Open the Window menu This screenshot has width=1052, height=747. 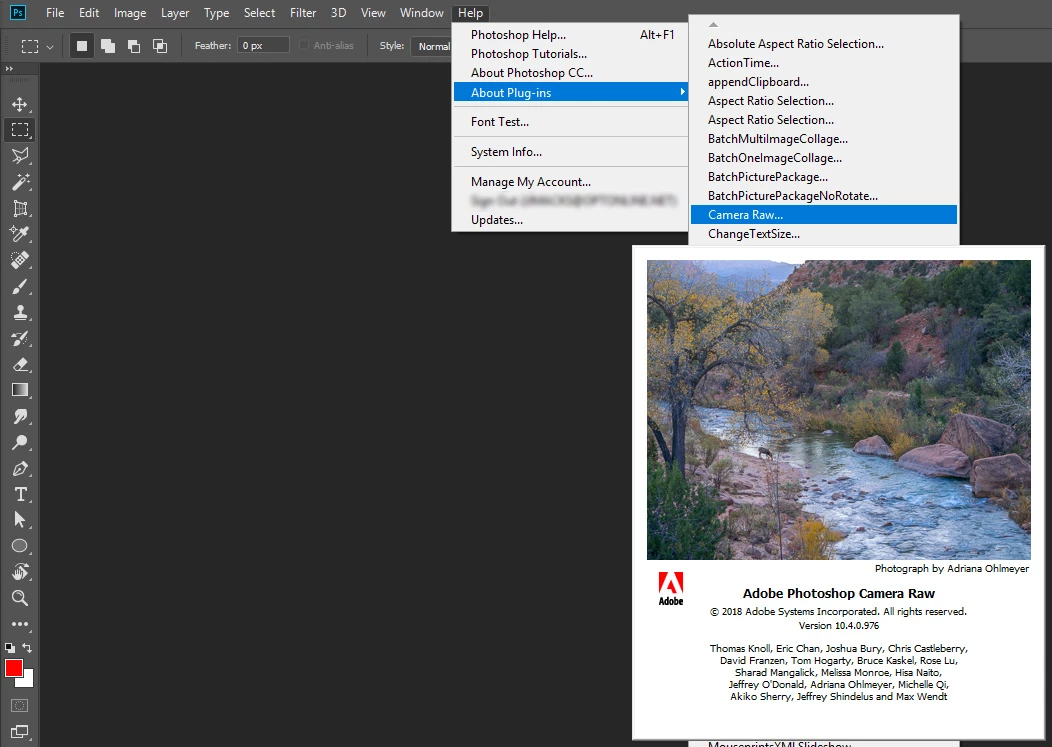coord(421,13)
